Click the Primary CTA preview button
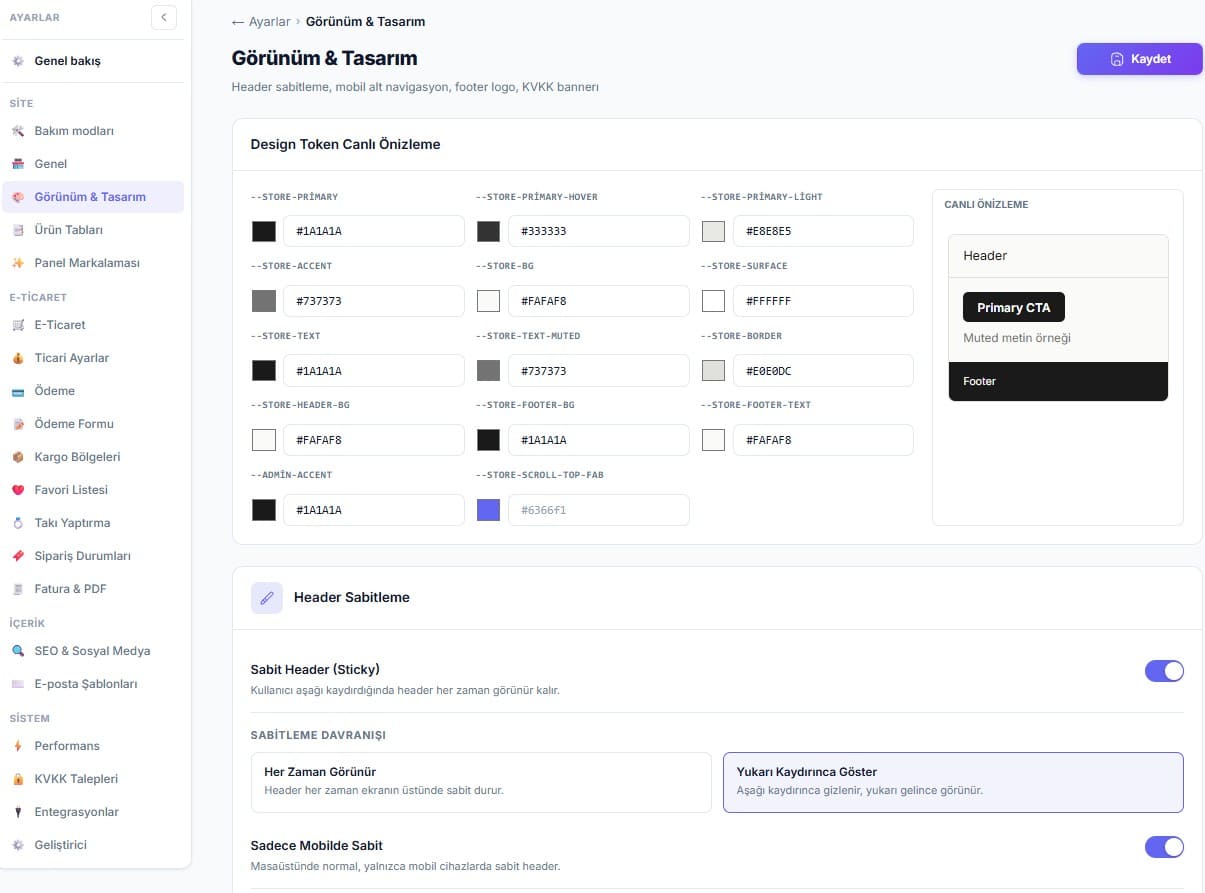This screenshot has width=1205, height=893. click(1014, 307)
